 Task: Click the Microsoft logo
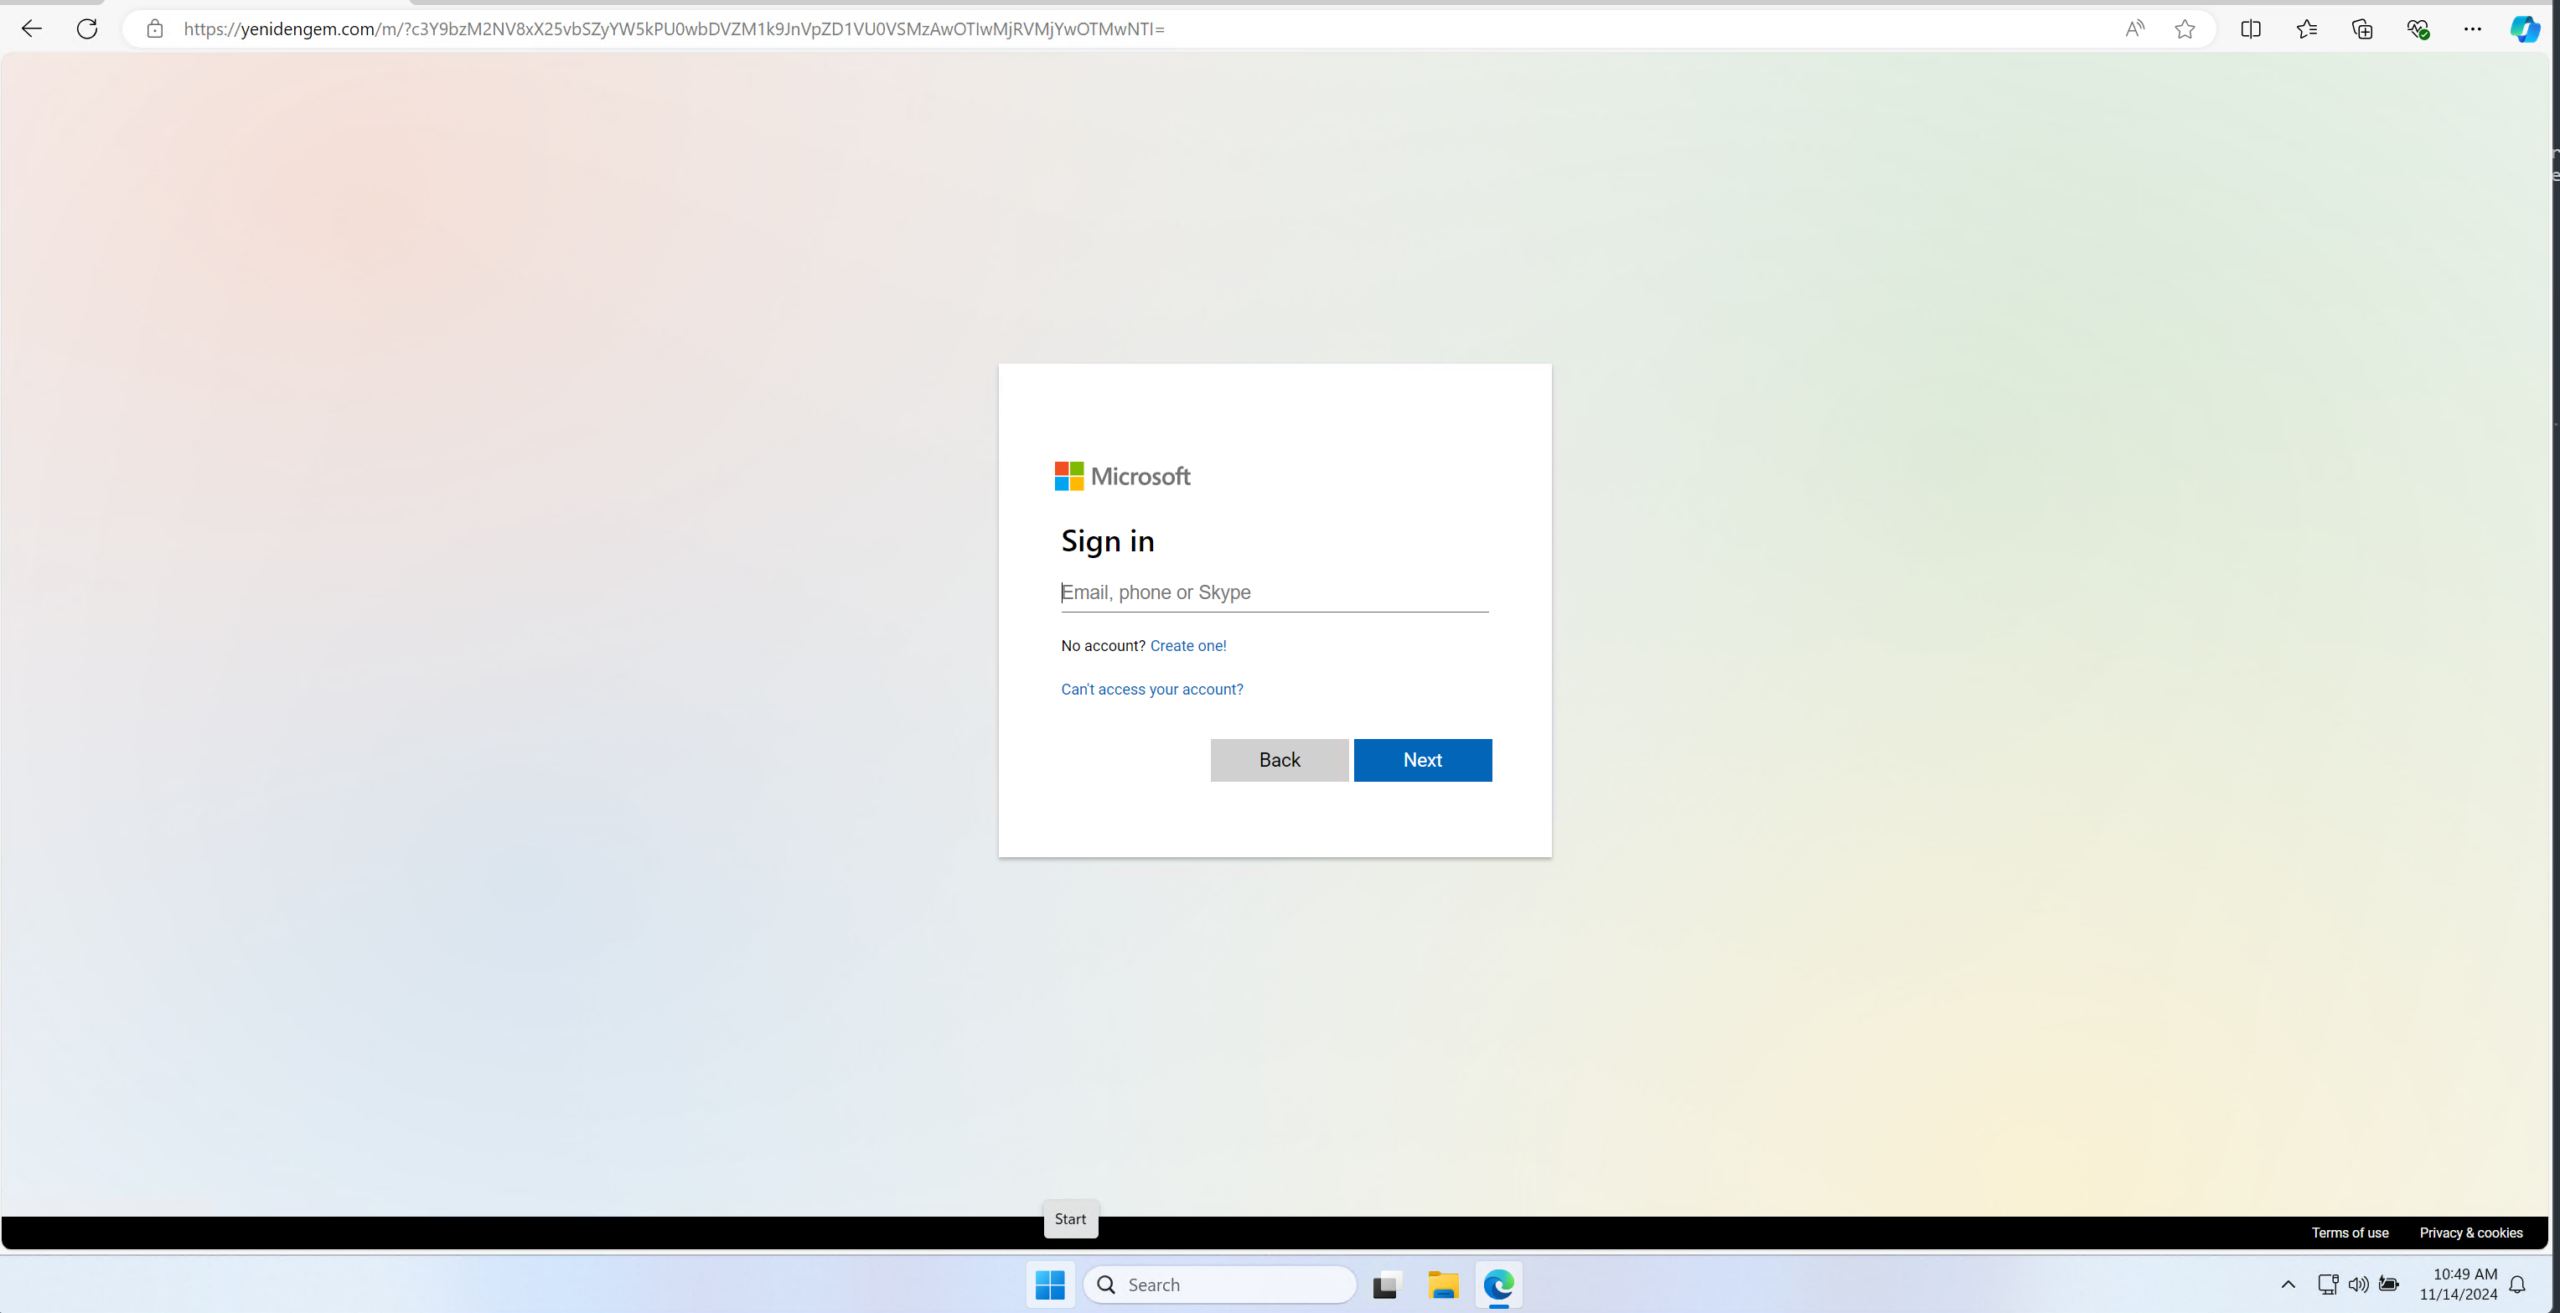coord(1122,476)
